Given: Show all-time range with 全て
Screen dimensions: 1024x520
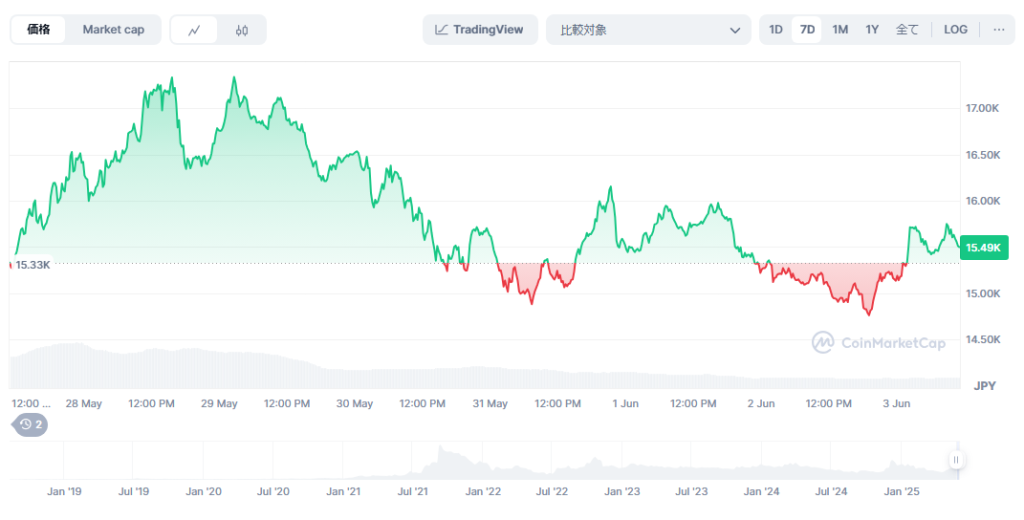Looking at the screenshot, I should click(907, 30).
